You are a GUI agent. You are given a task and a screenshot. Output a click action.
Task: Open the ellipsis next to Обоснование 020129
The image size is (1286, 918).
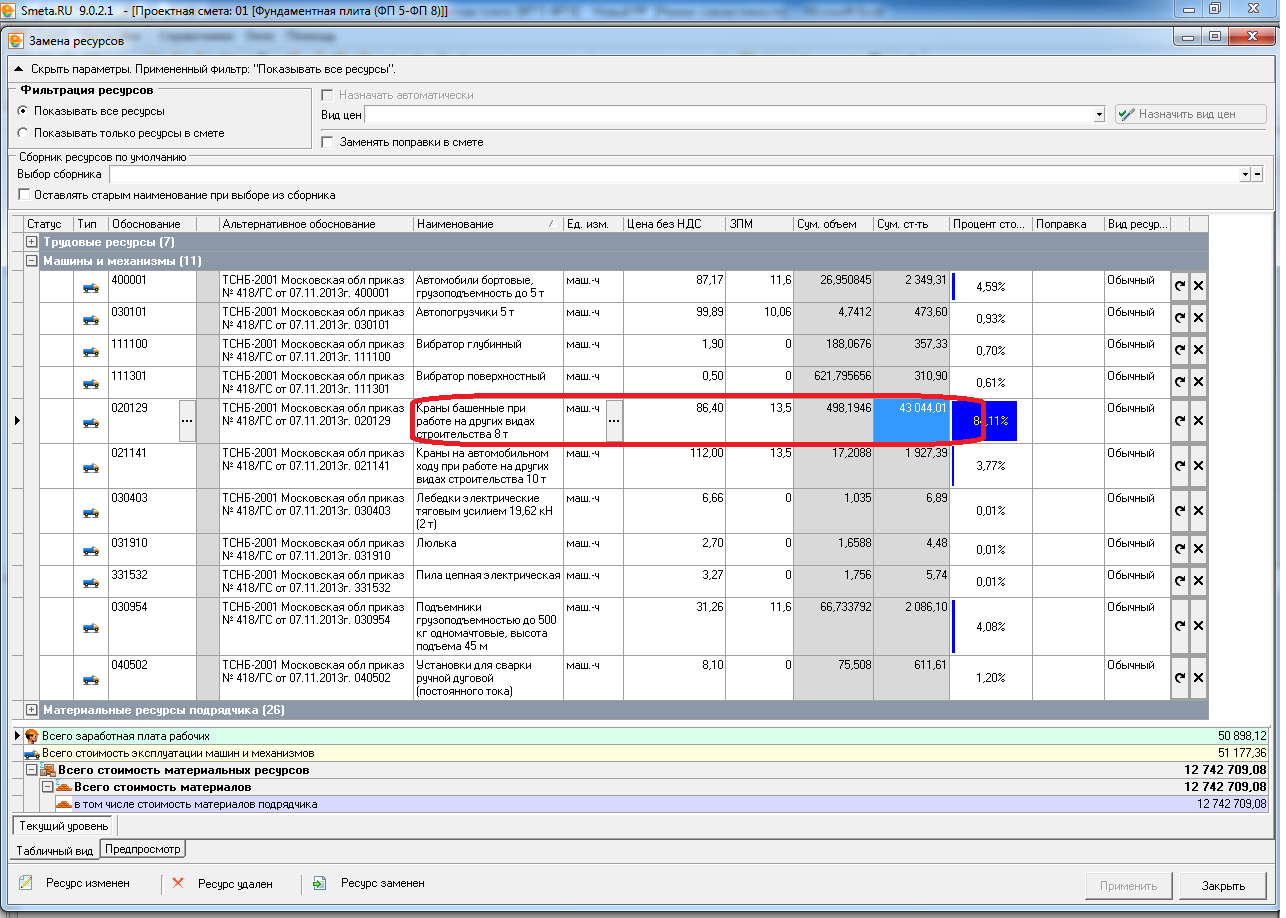point(187,421)
